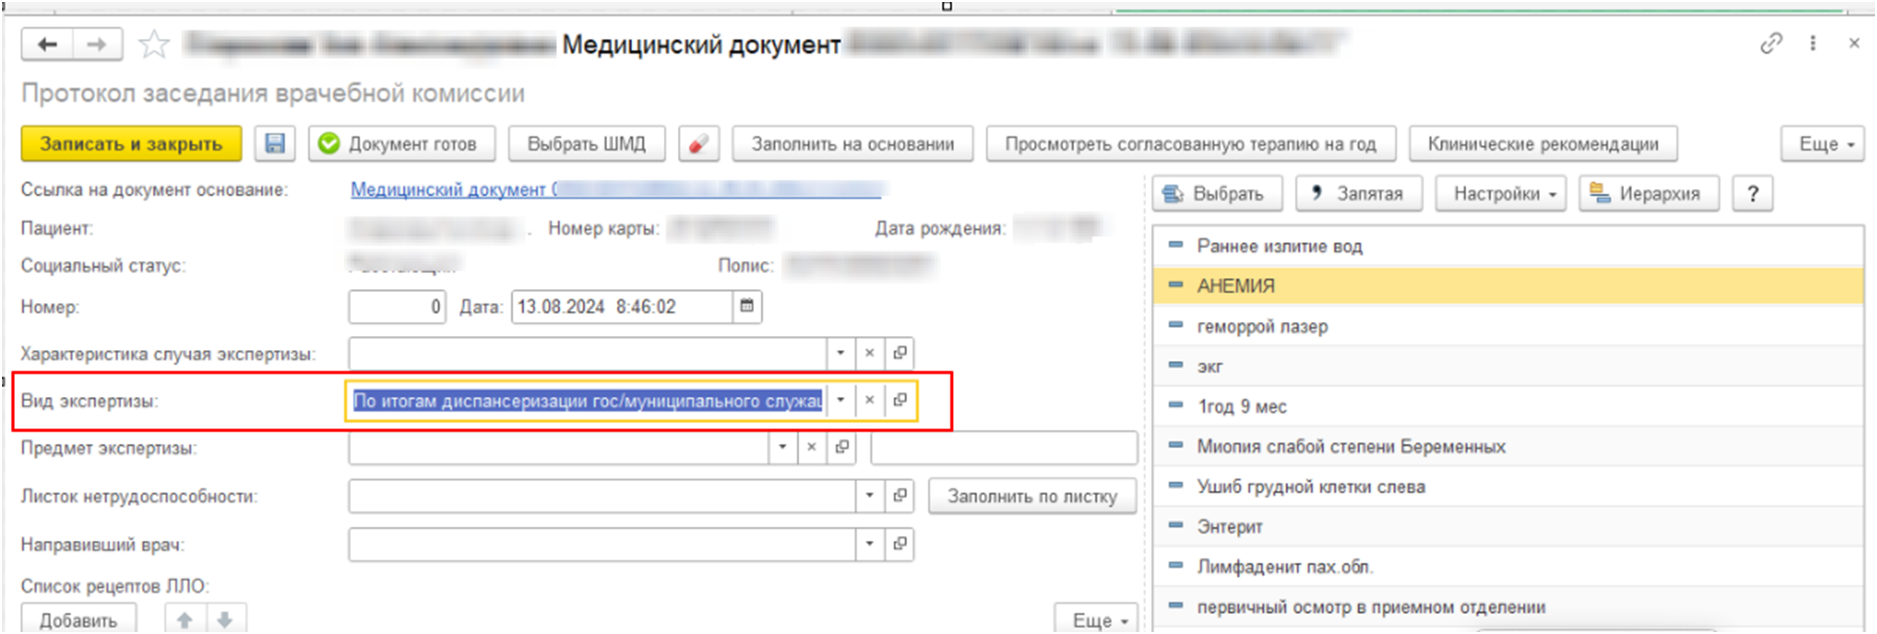Navigate back using the left arrow
The image size is (1877, 634).
47,45
